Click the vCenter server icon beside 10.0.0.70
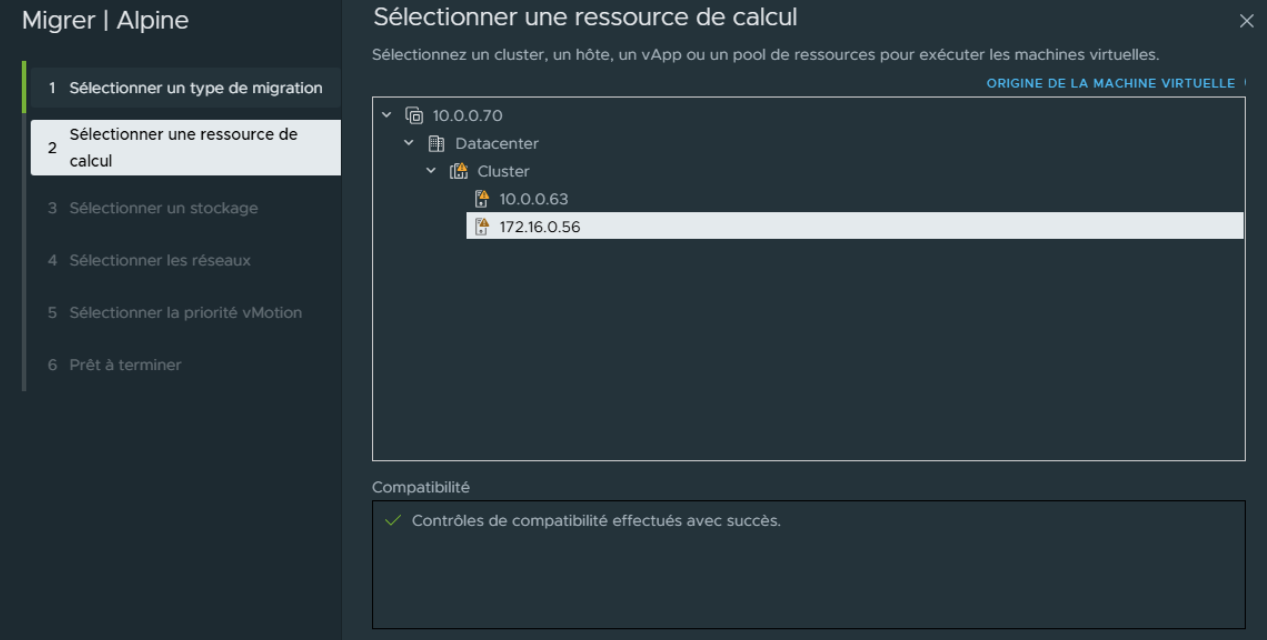This screenshot has width=1267, height=640. tap(414, 116)
